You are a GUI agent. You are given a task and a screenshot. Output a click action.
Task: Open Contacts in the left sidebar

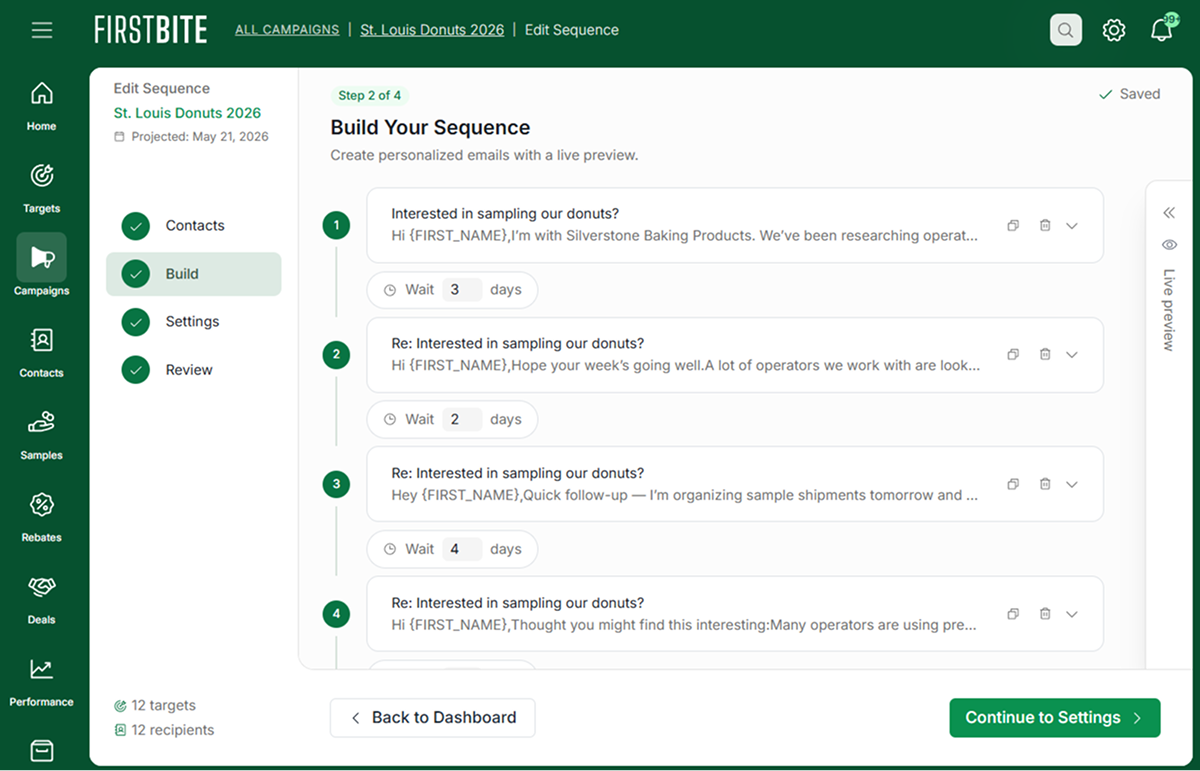42,352
